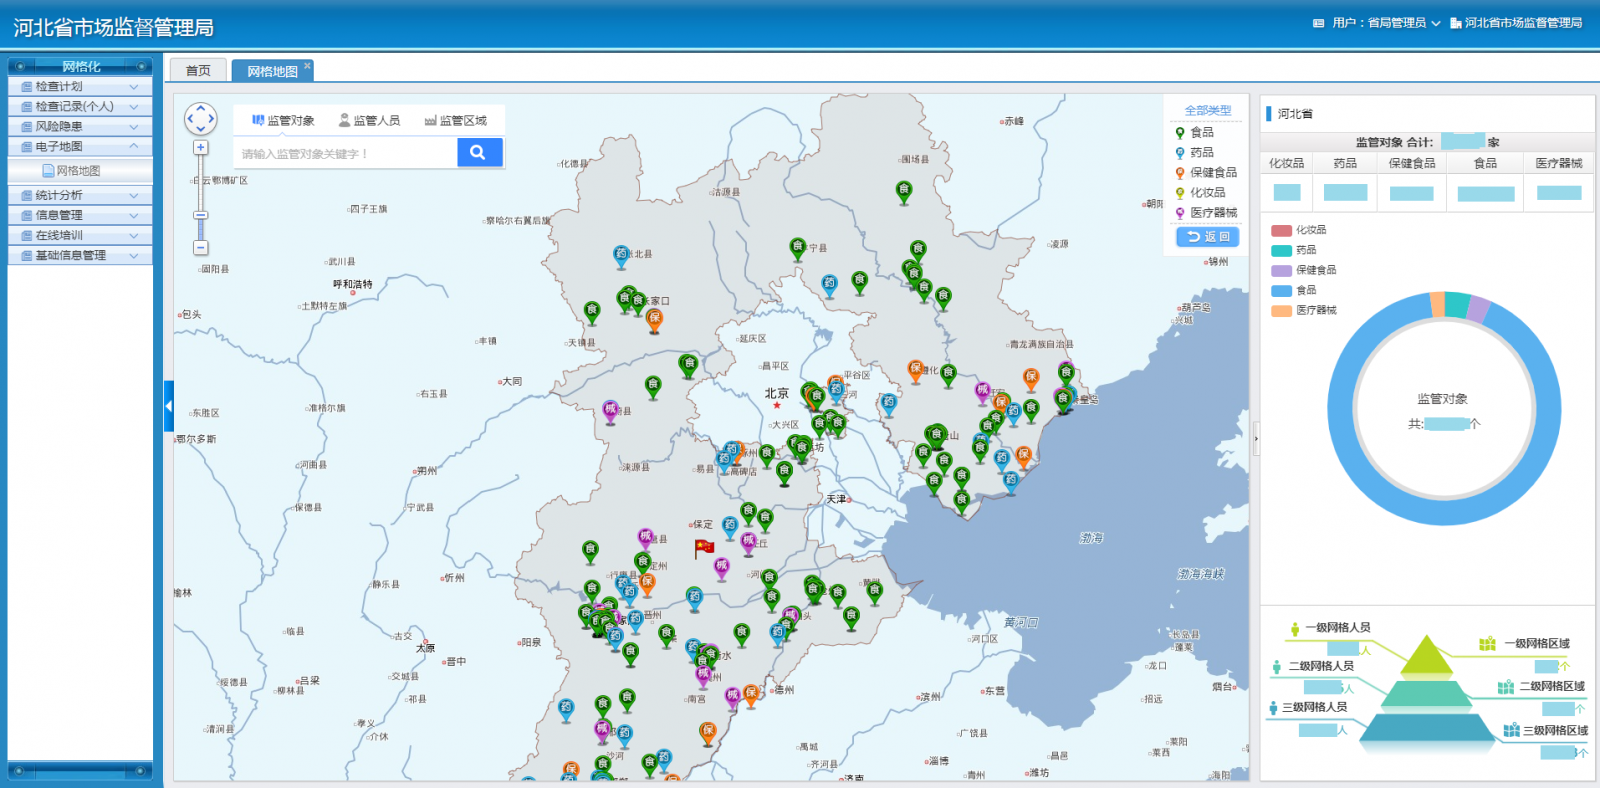Toggle 医疗器械 series in chart legend
The height and width of the screenshot is (788, 1600).
point(1282,310)
